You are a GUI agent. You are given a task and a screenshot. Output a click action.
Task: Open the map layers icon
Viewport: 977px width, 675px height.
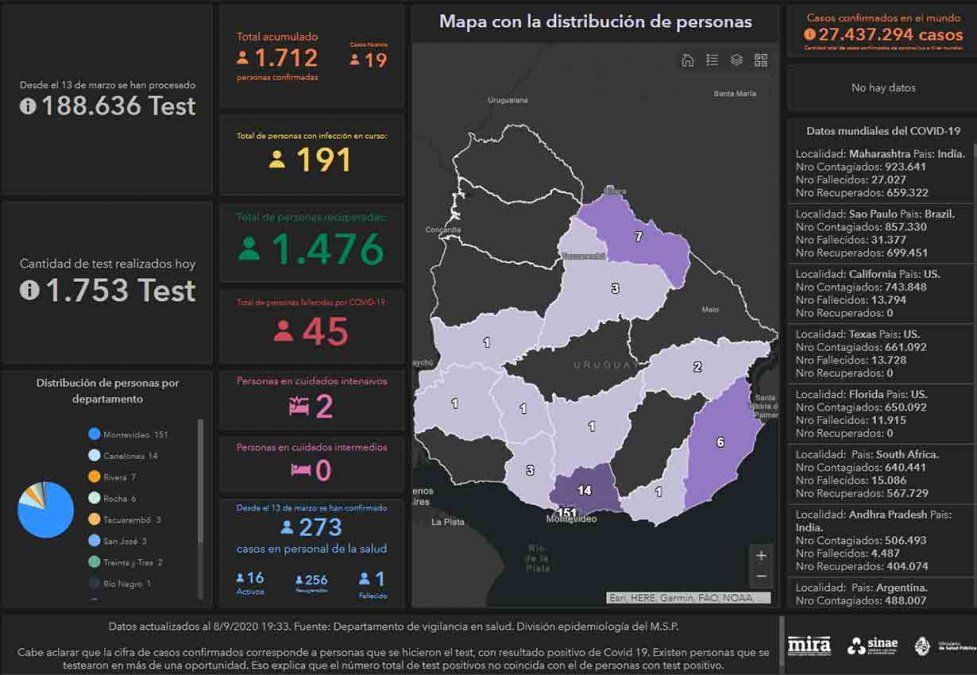[736, 60]
